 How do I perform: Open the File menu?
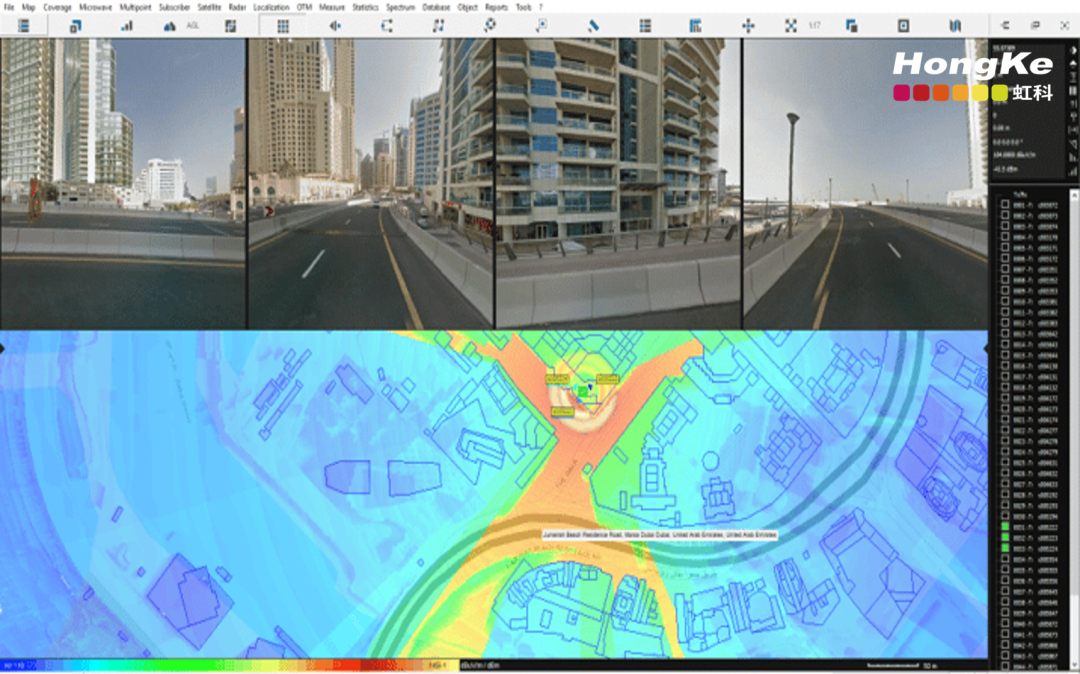(9, 7)
